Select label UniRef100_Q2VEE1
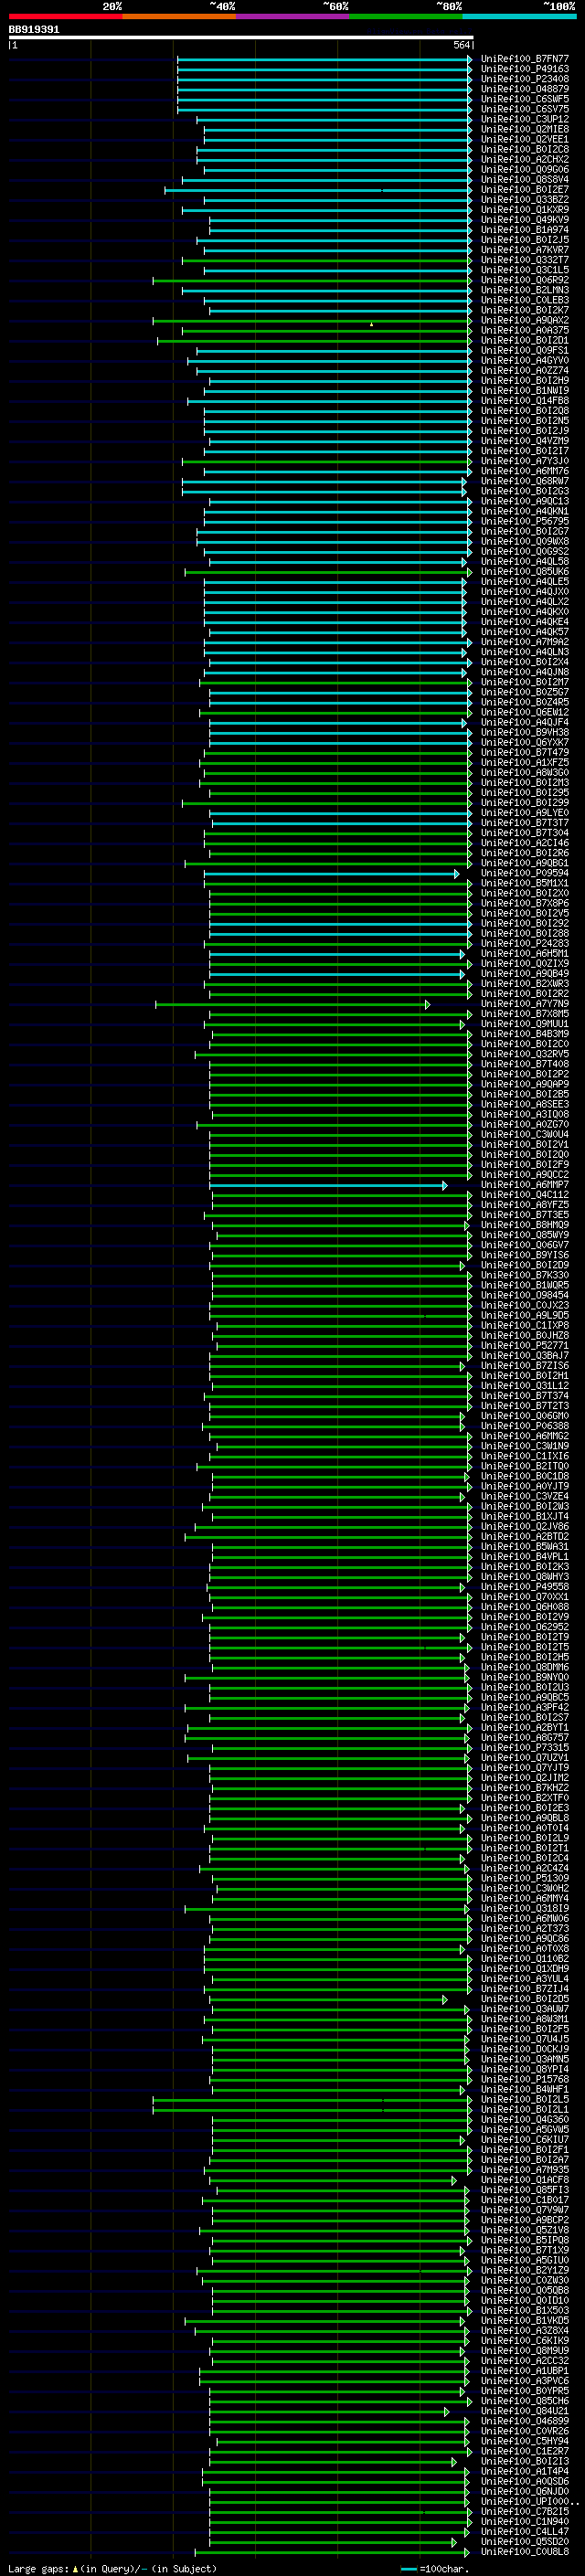This screenshot has height=2576, width=585. click(525, 139)
